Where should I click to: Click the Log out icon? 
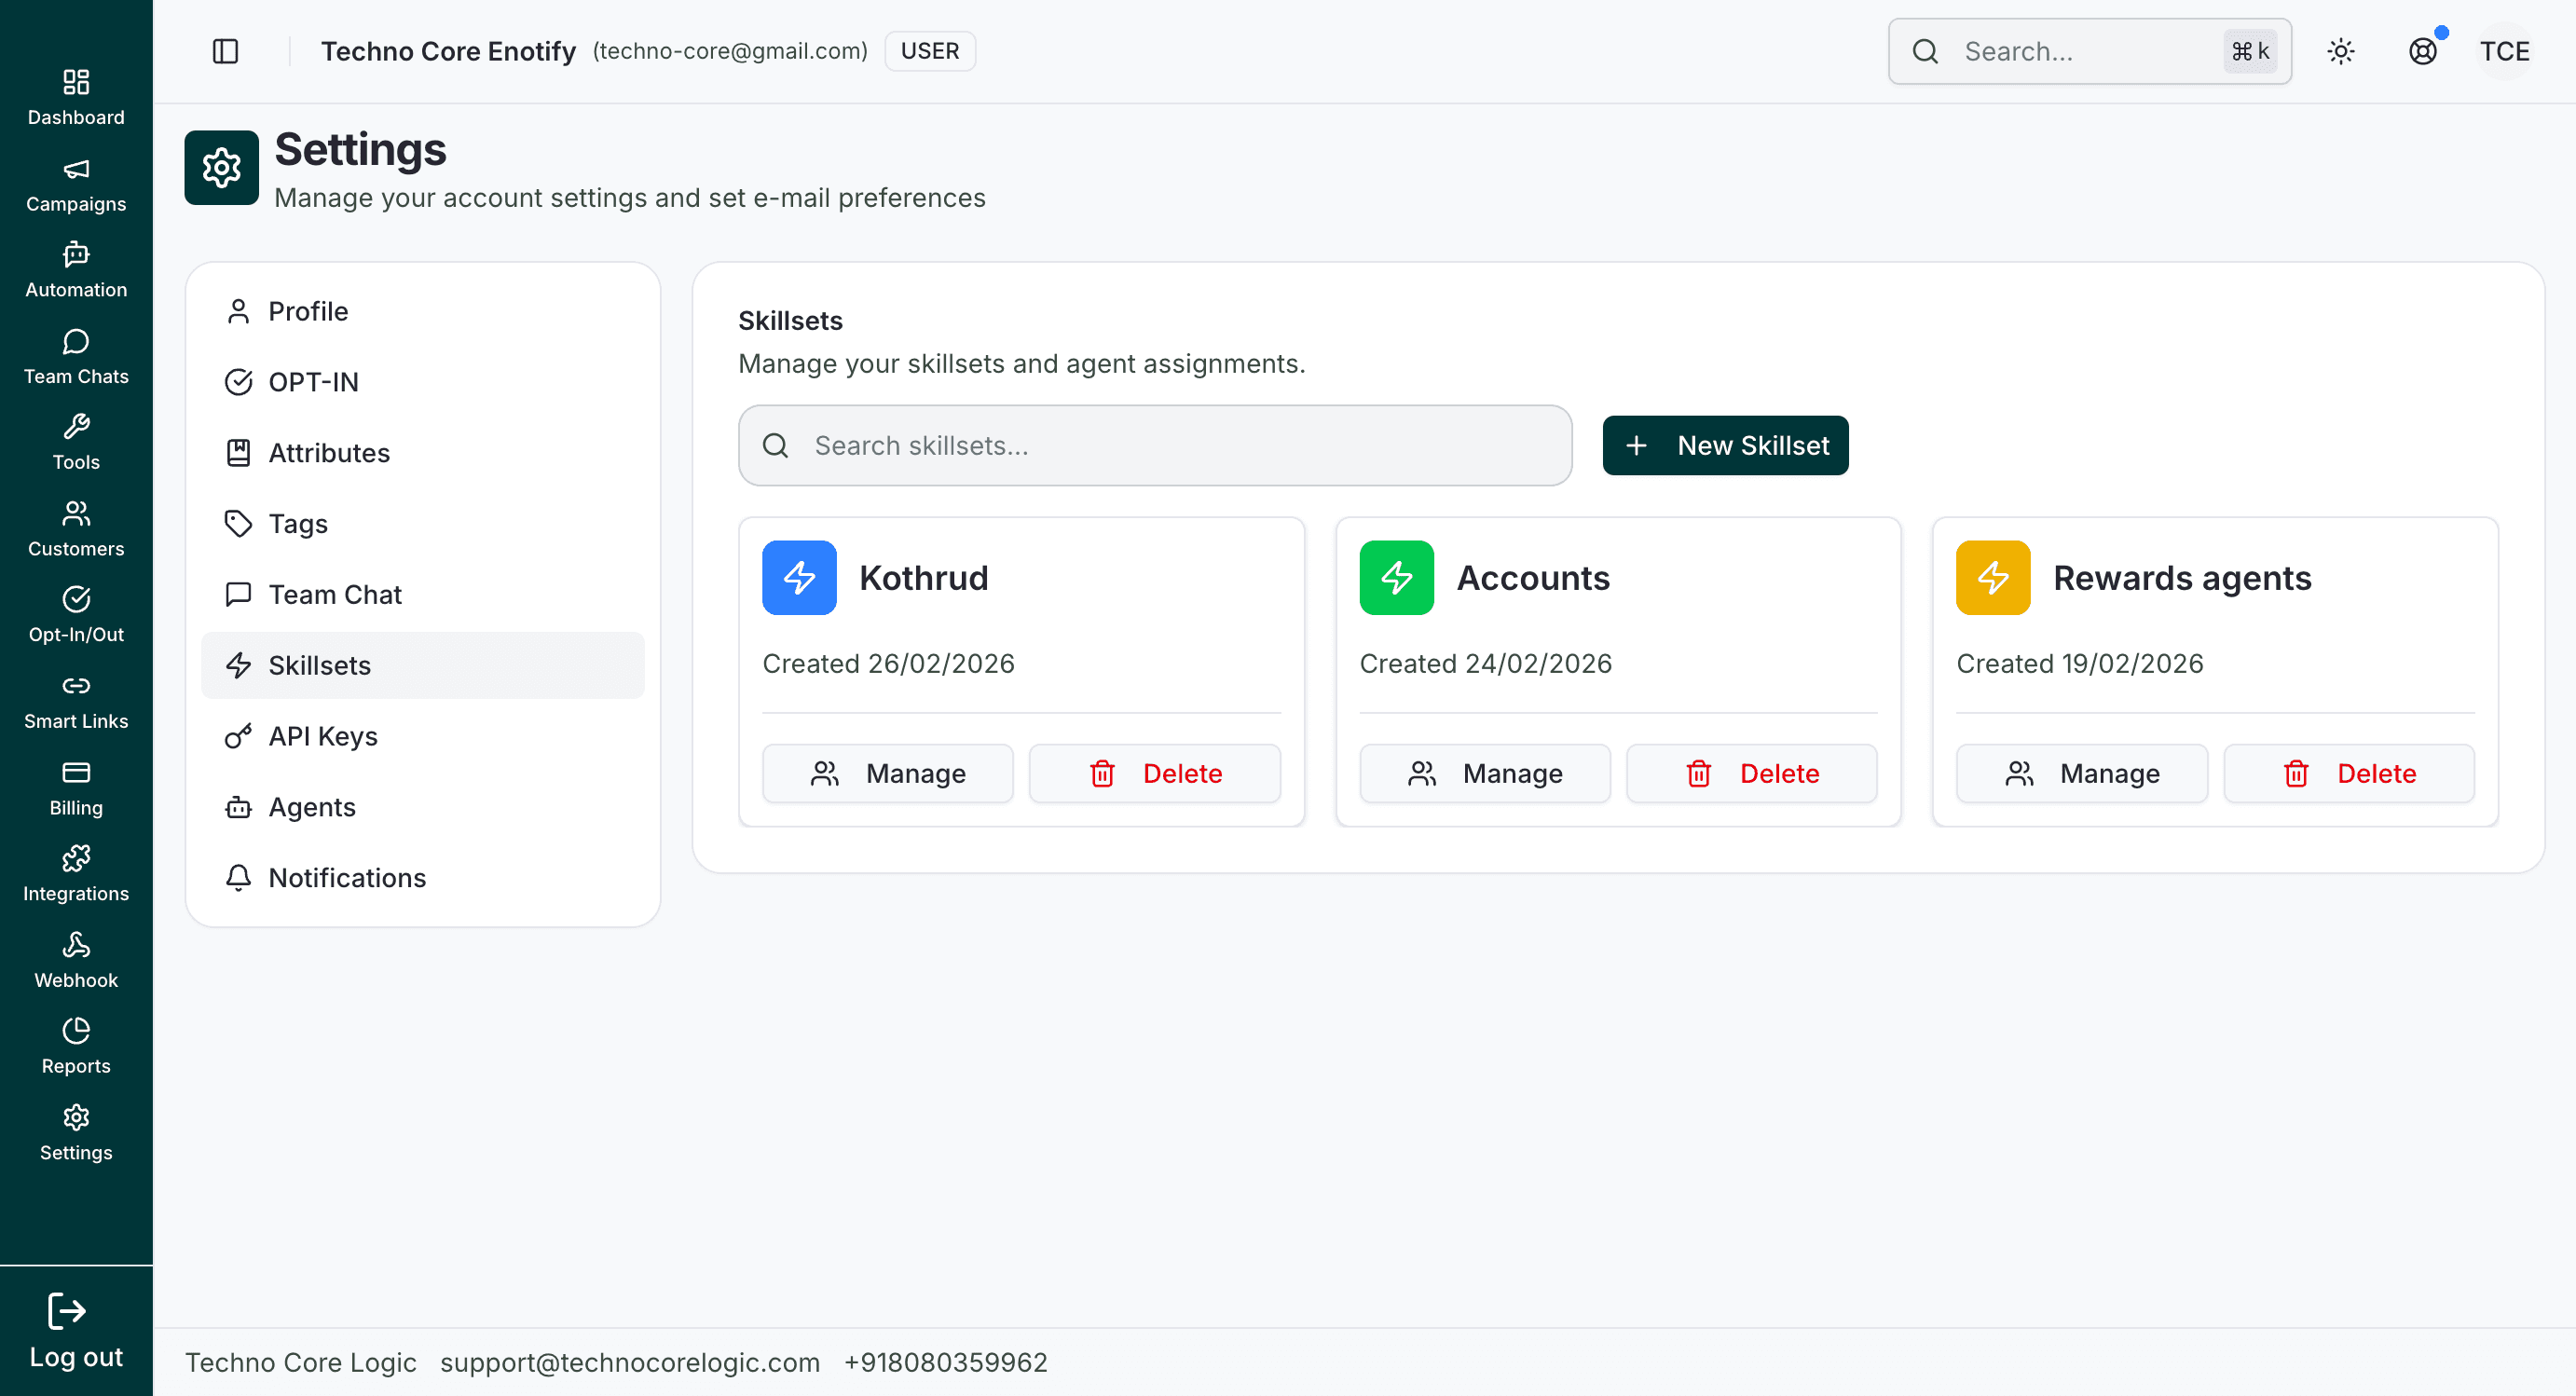(67, 1310)
